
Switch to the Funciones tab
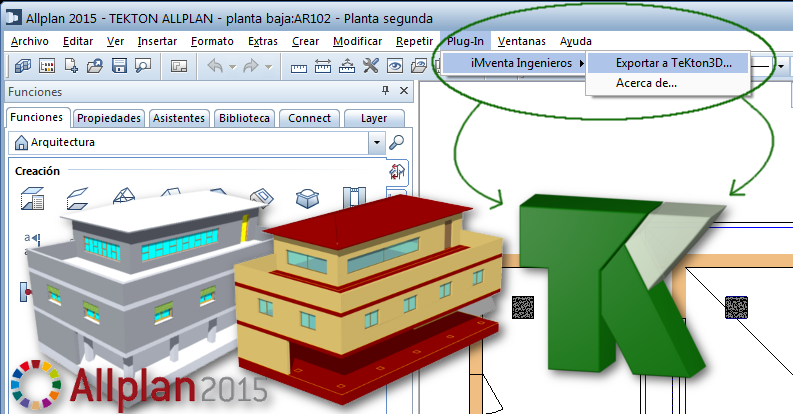coord(37,117)
